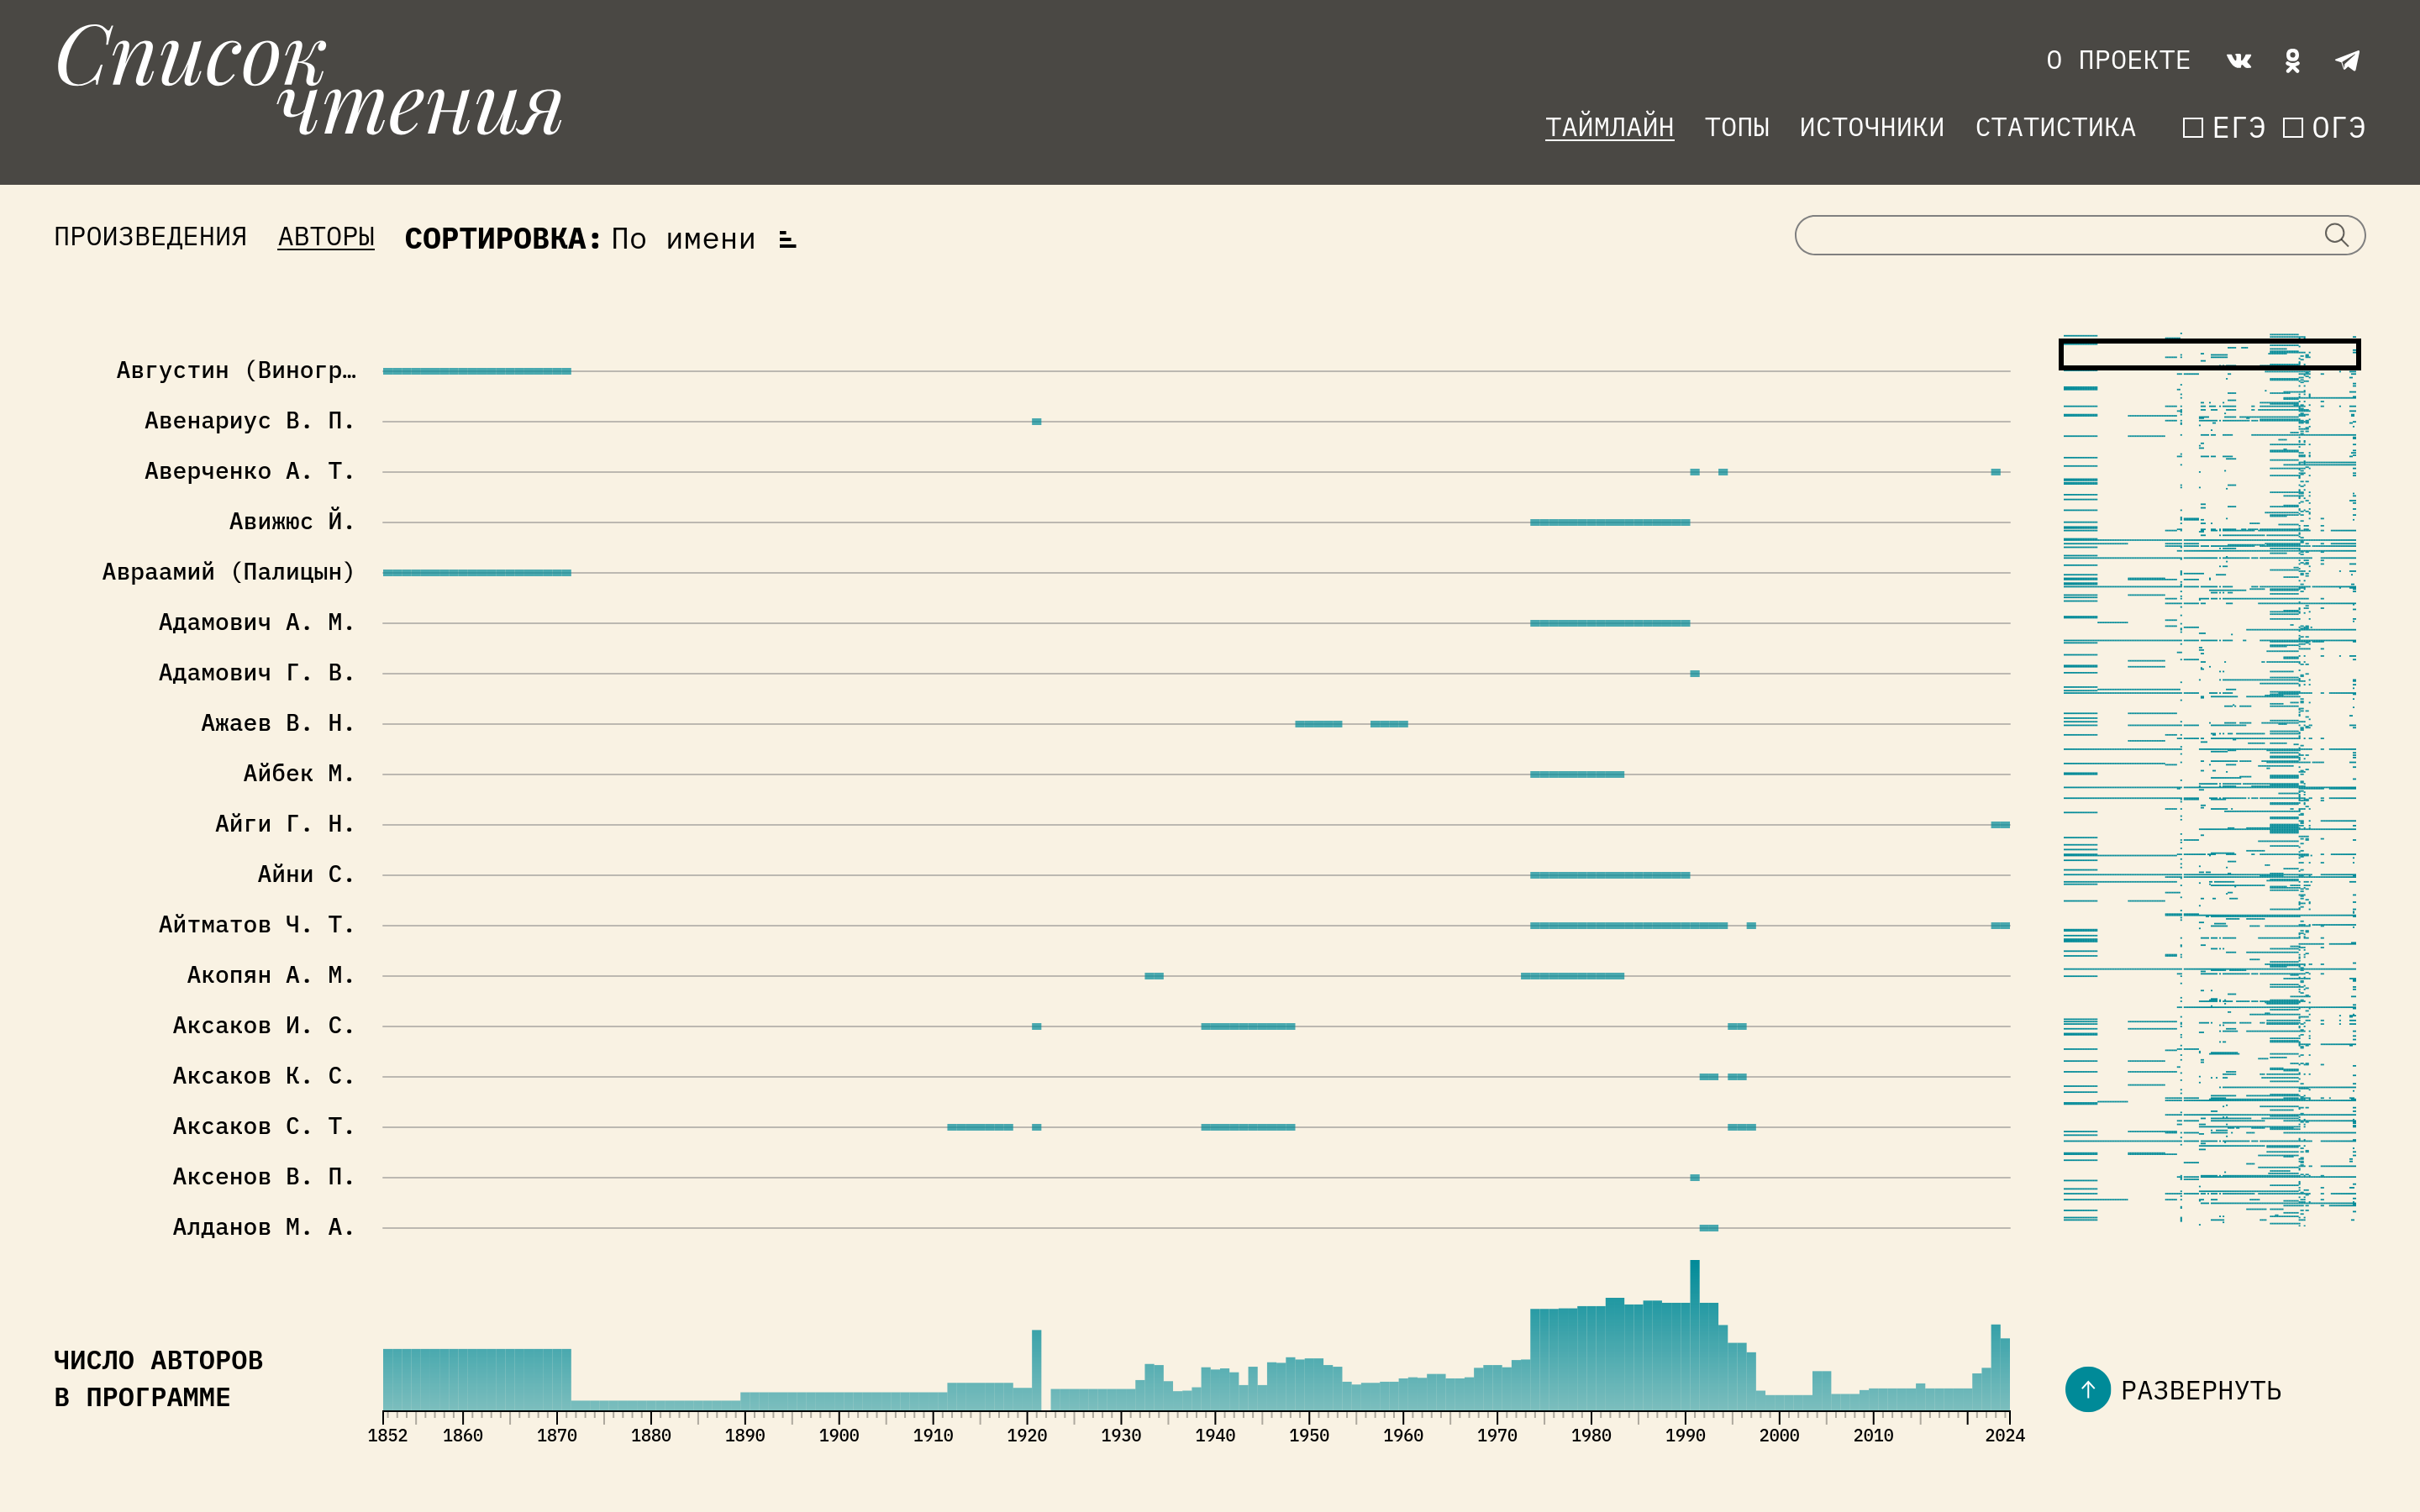2420x1512 pixels.
Task: Open sorting dropdown 'По имени'
Action: pyautogui.click(x=683, y=239)
